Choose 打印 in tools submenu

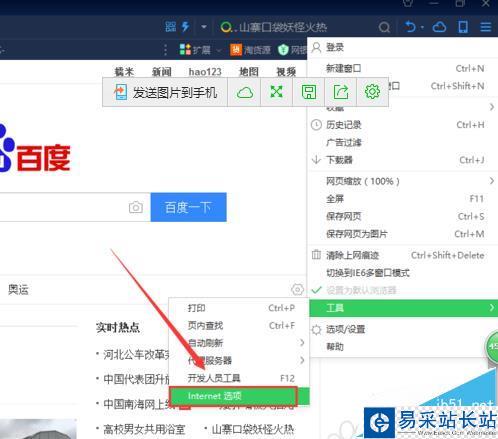(x=239, y=308)
